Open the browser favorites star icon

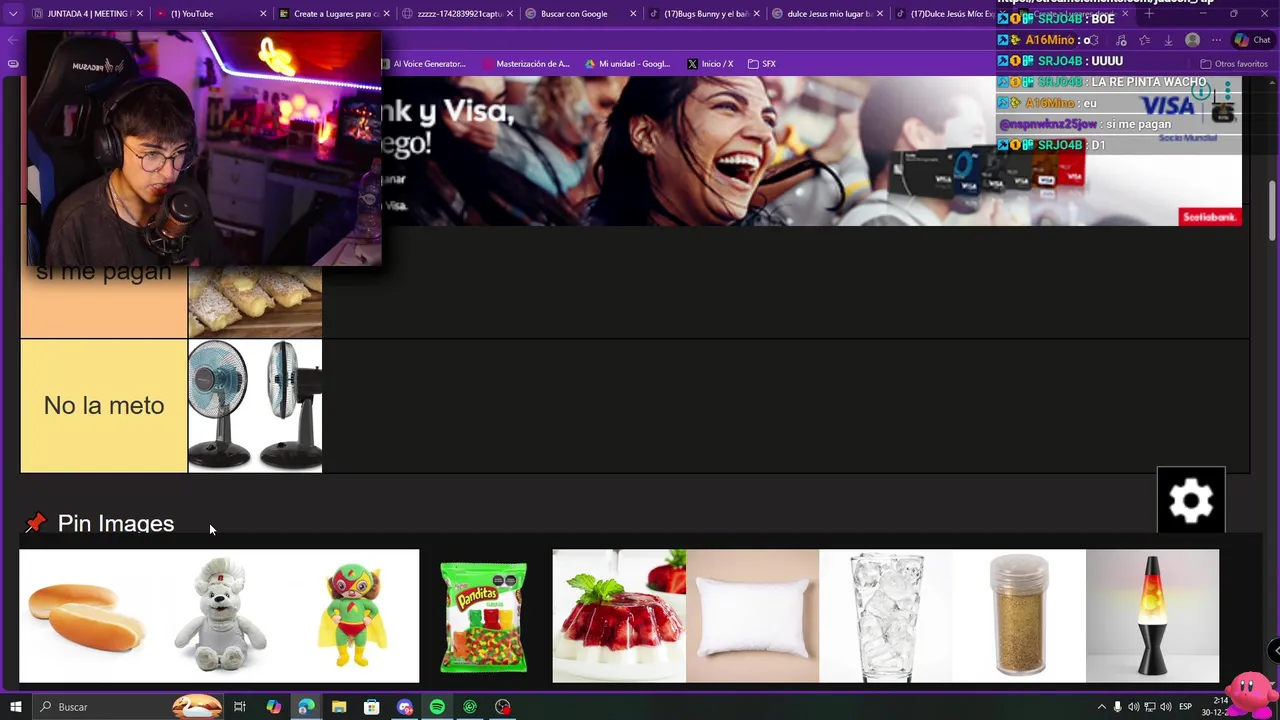[x=1144, y=40]
